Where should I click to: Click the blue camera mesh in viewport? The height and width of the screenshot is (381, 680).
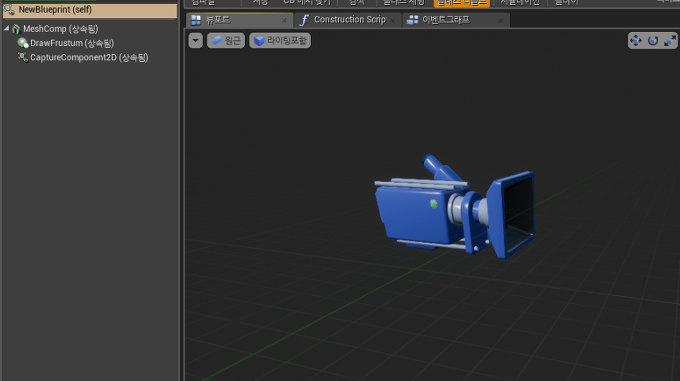454,207
